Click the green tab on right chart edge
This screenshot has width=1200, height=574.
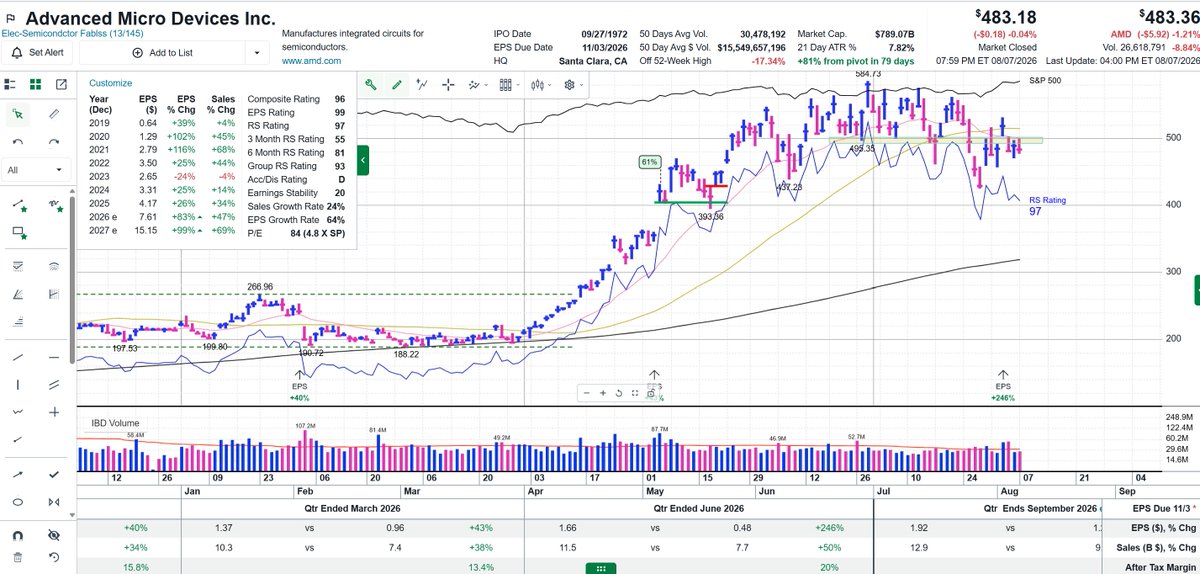tap(1196, 291)
